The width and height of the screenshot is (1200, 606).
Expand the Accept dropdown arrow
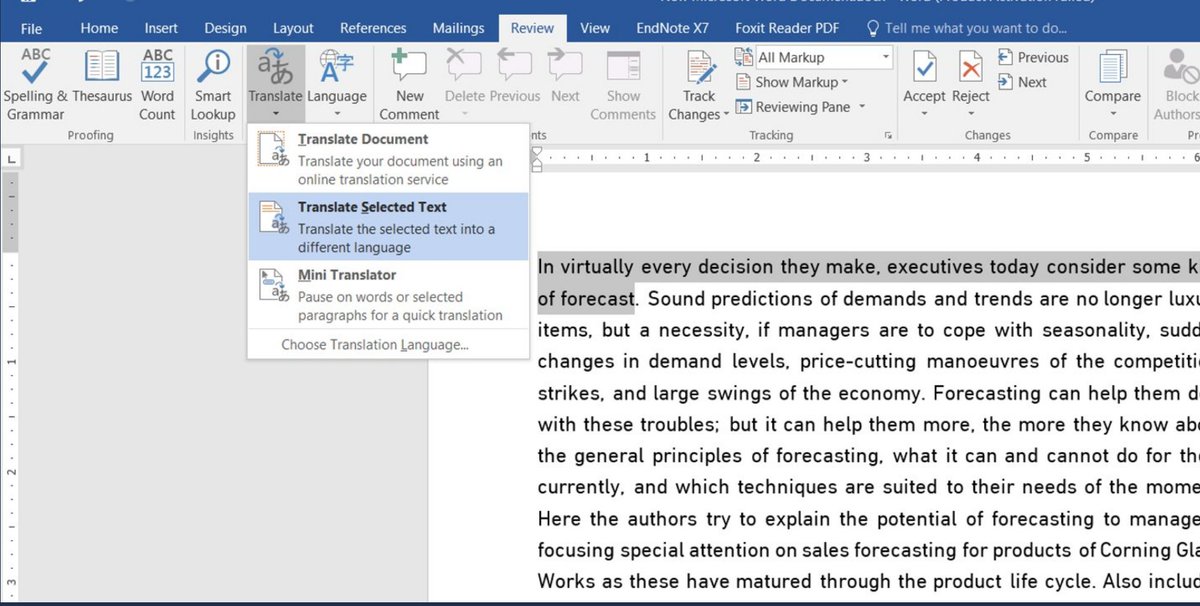(924, 114)
